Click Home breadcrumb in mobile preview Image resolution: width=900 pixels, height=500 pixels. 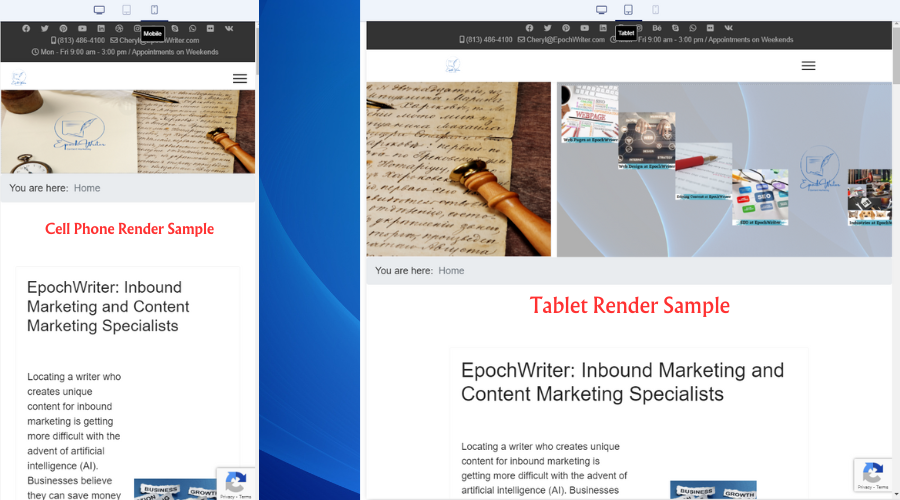87,188
